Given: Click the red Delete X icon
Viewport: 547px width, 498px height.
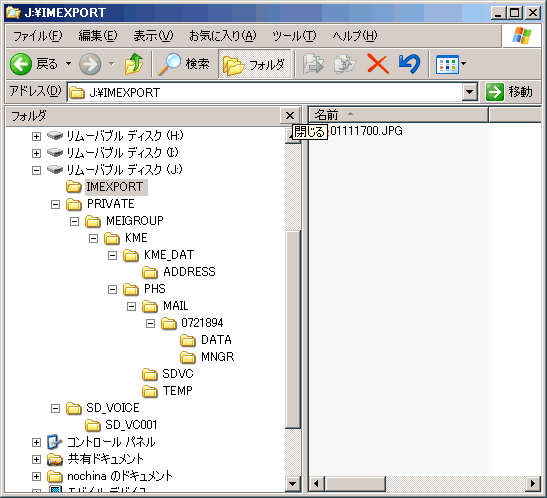Looking at the screenshot, I should 378,64.
